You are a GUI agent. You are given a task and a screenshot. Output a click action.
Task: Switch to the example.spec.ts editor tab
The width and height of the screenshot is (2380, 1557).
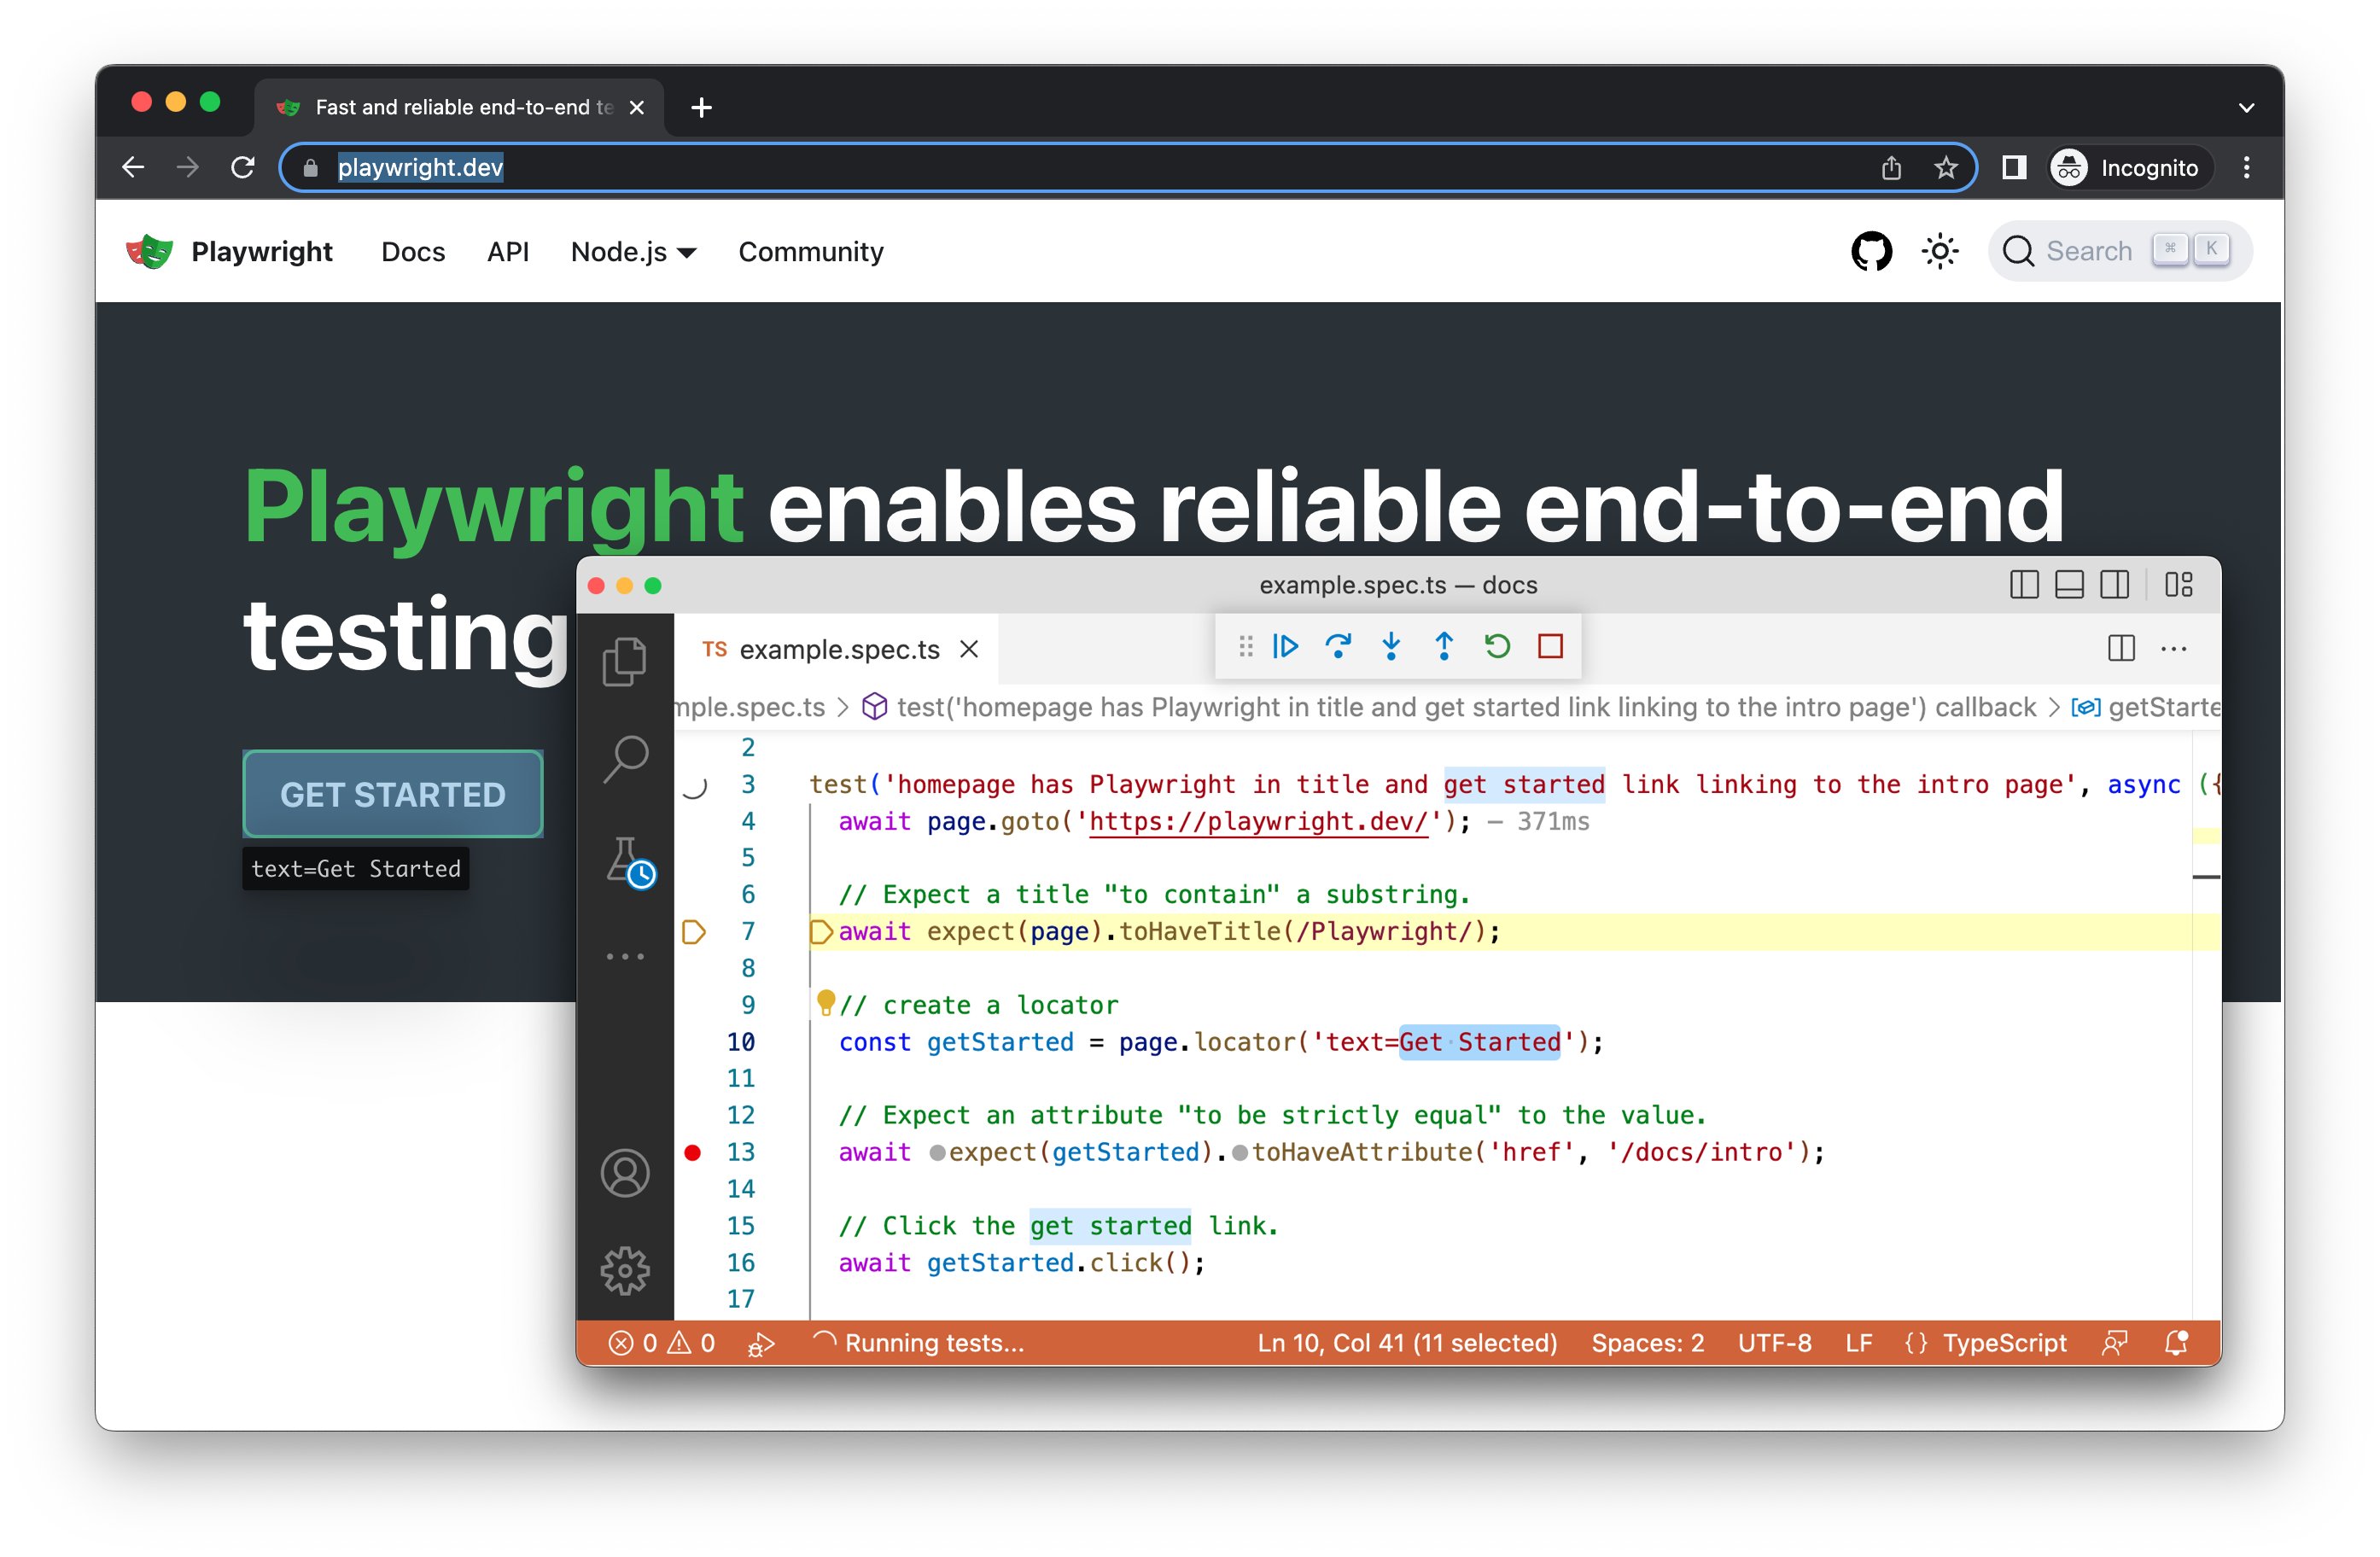pyautogui.click(x=839, y=649)
